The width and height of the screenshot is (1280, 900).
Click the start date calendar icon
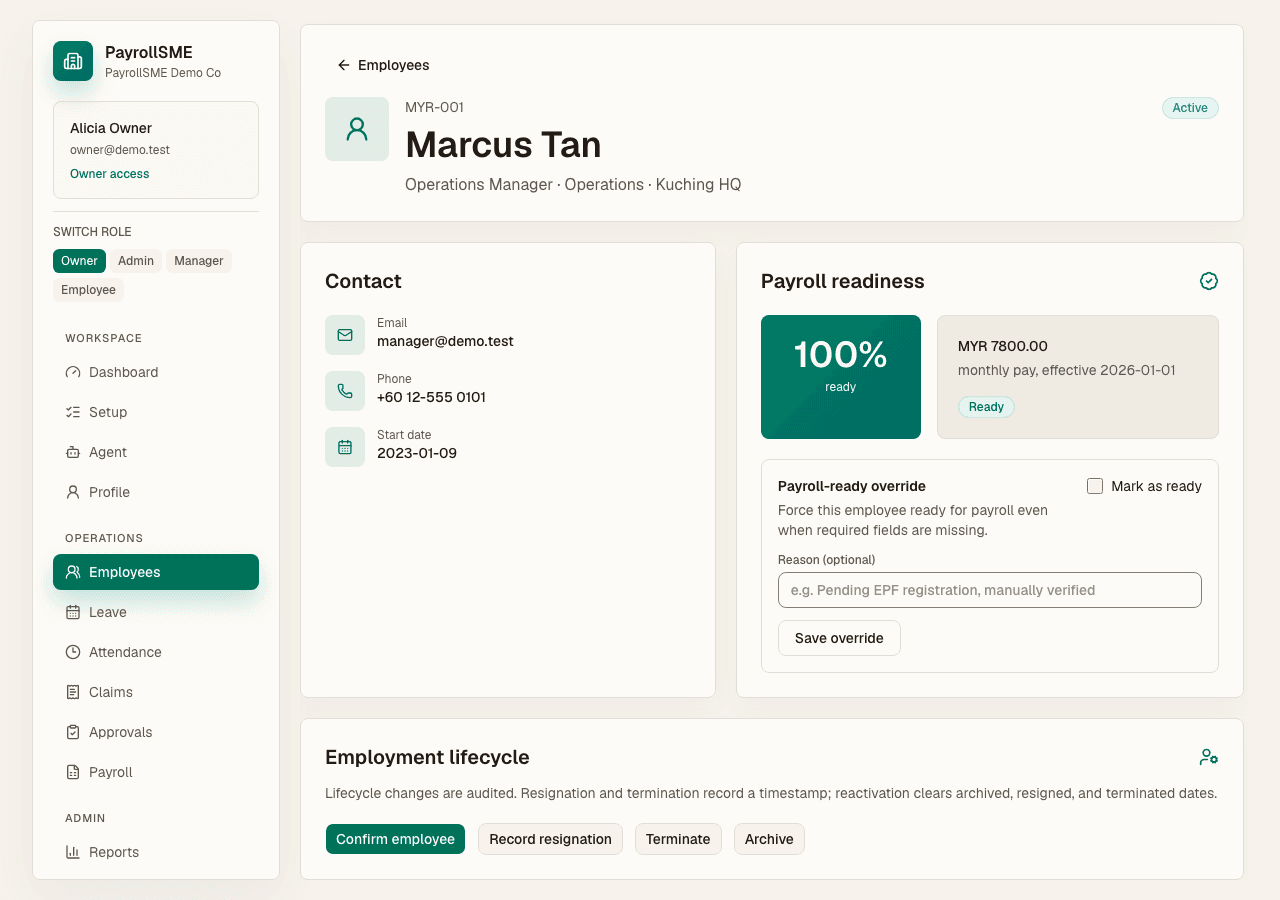[x=345, y=447]
